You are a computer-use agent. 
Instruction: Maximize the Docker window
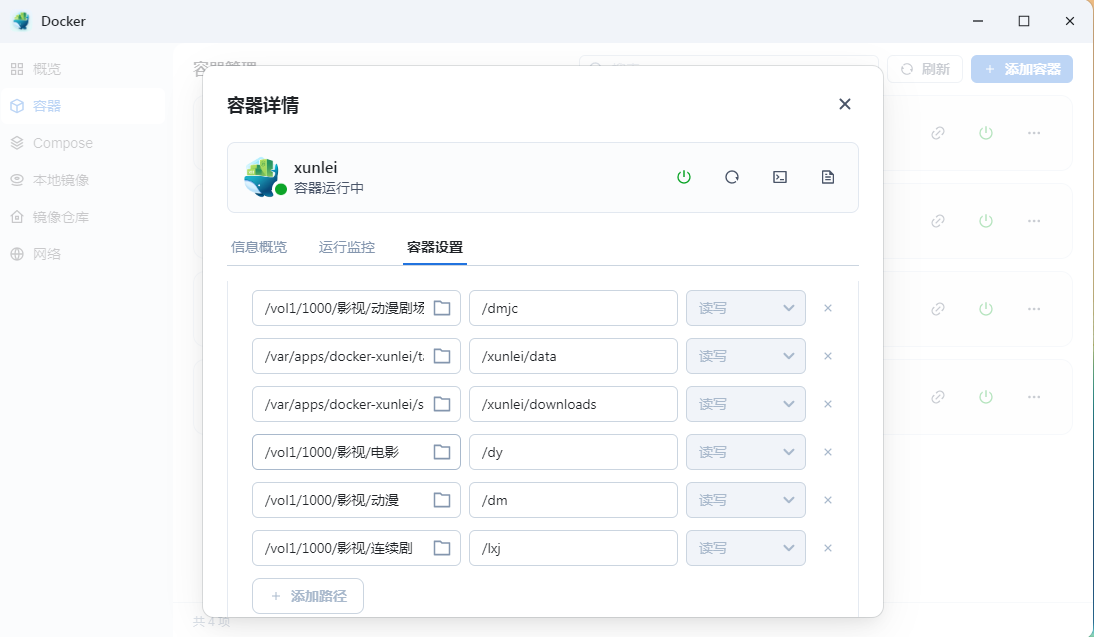tap(1024, 21)
